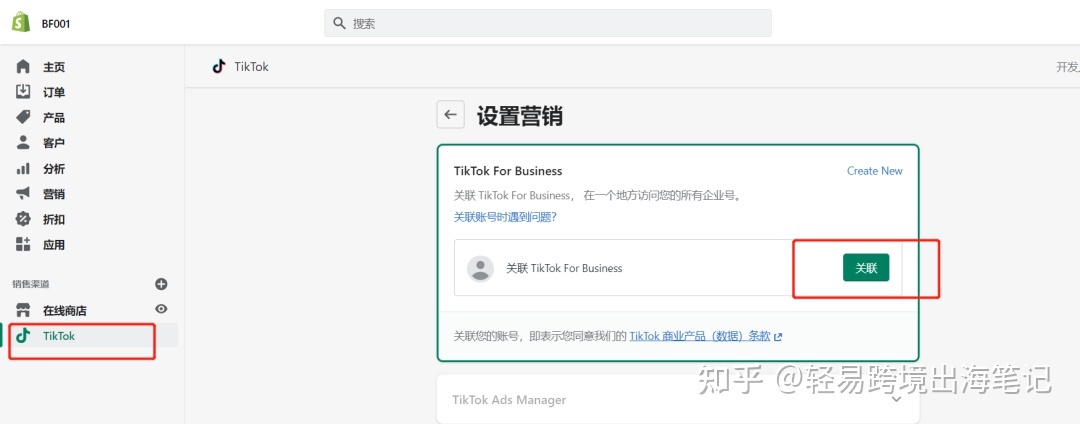Click the 设置营销 page title

pyautogui.click(x=520, y=116)
